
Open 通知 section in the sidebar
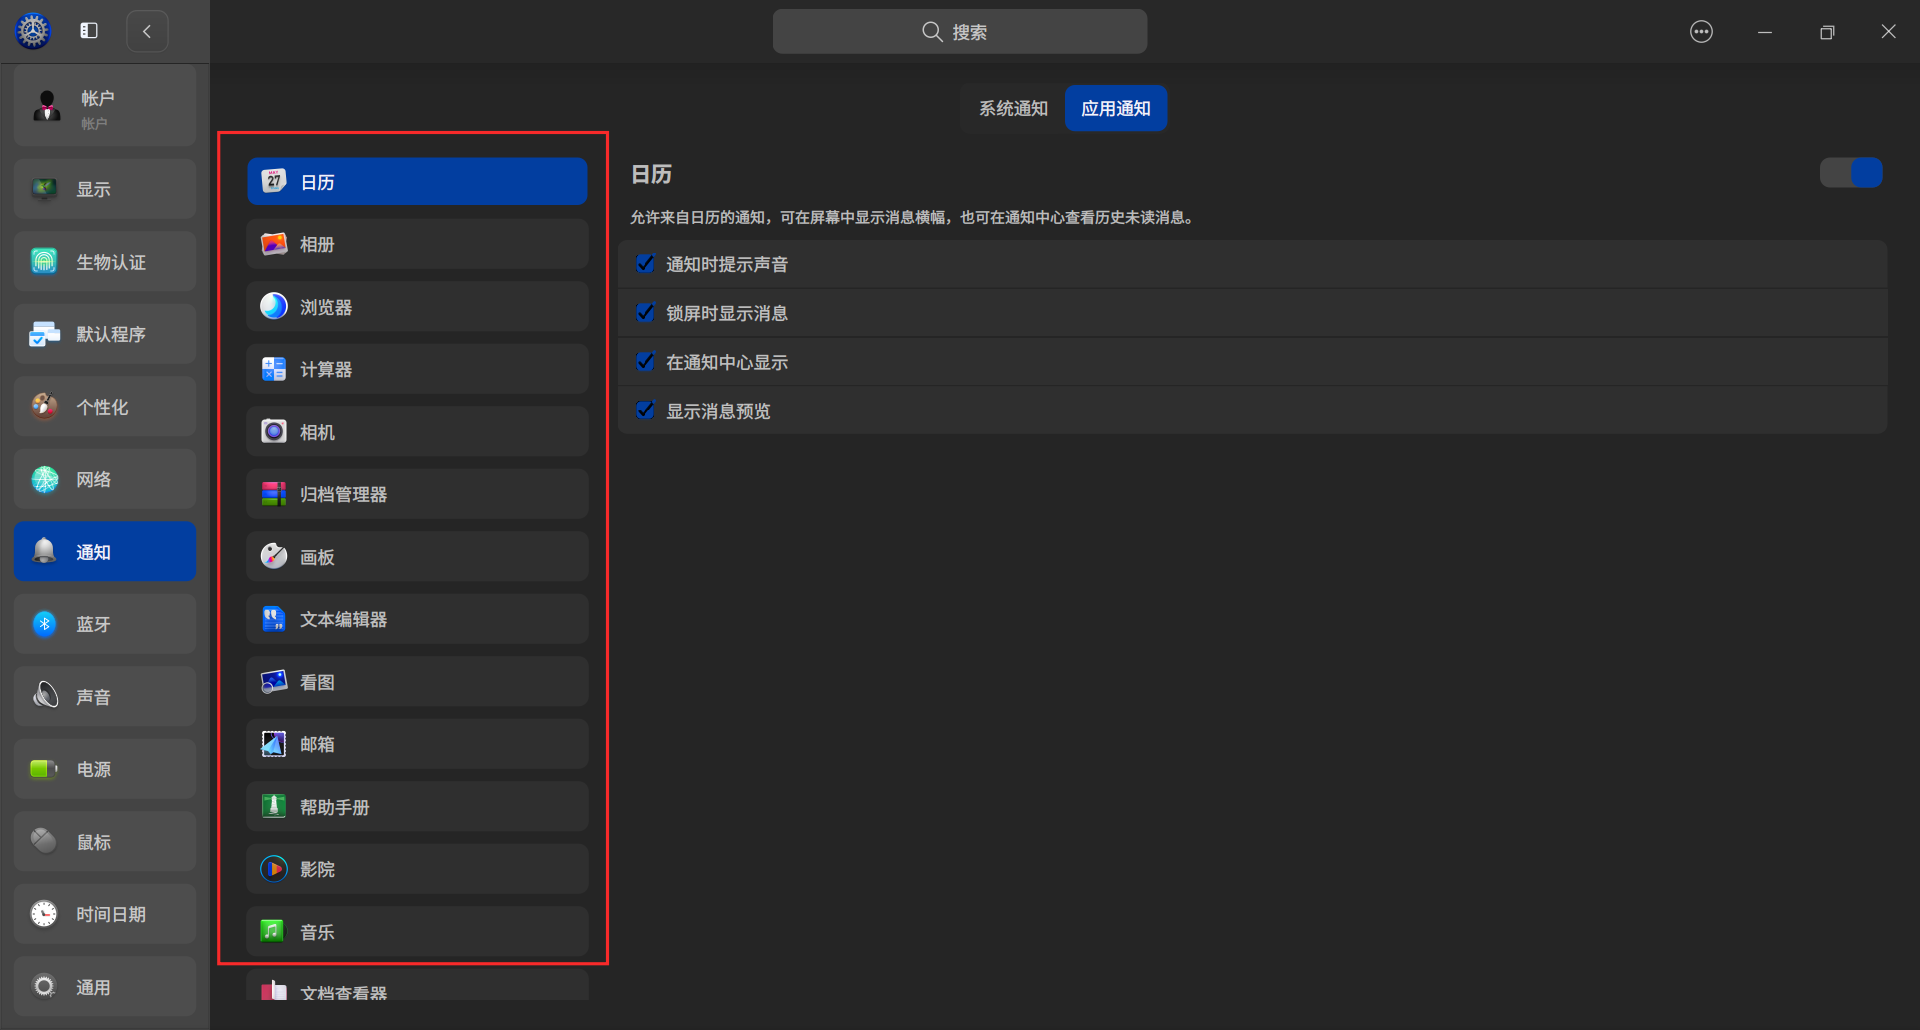click(104, 551)
